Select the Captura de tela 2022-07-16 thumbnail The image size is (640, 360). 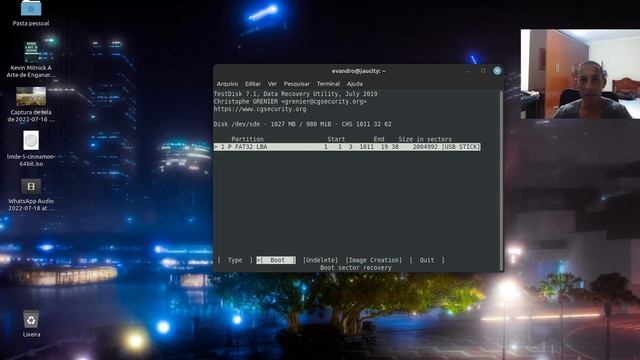coord(31,96)
